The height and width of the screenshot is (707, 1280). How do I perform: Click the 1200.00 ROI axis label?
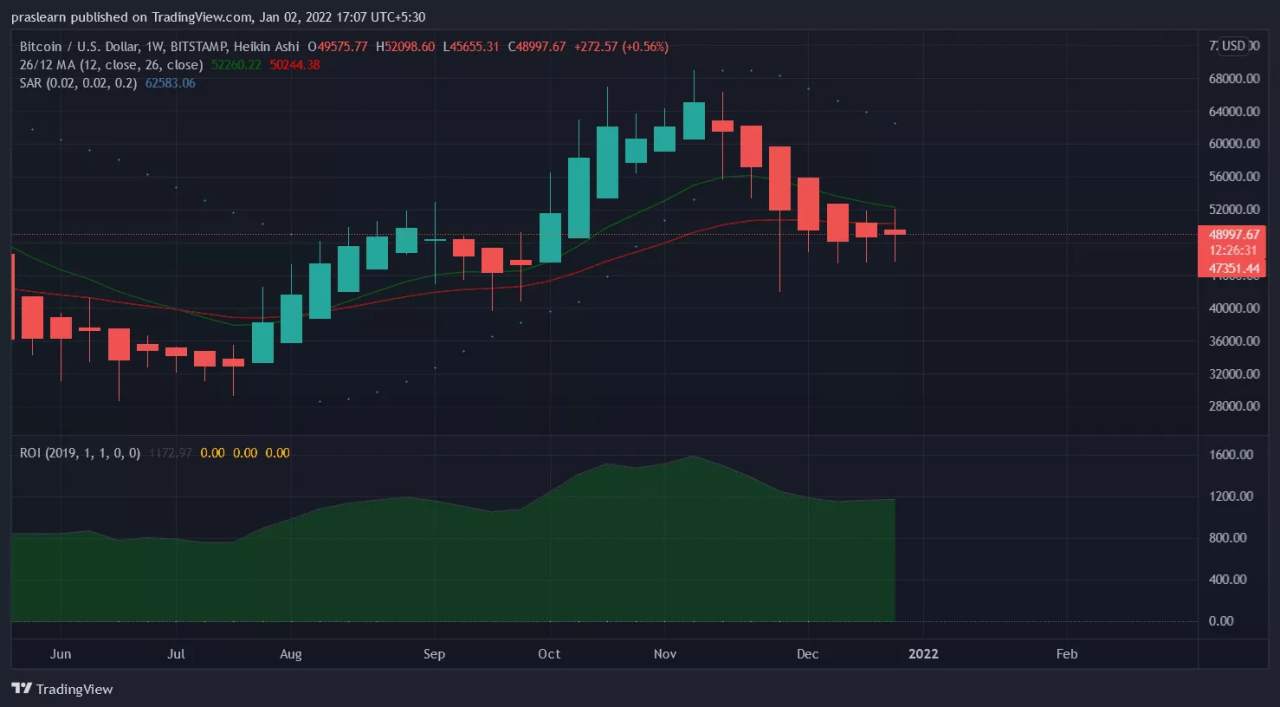[1232, 497]
